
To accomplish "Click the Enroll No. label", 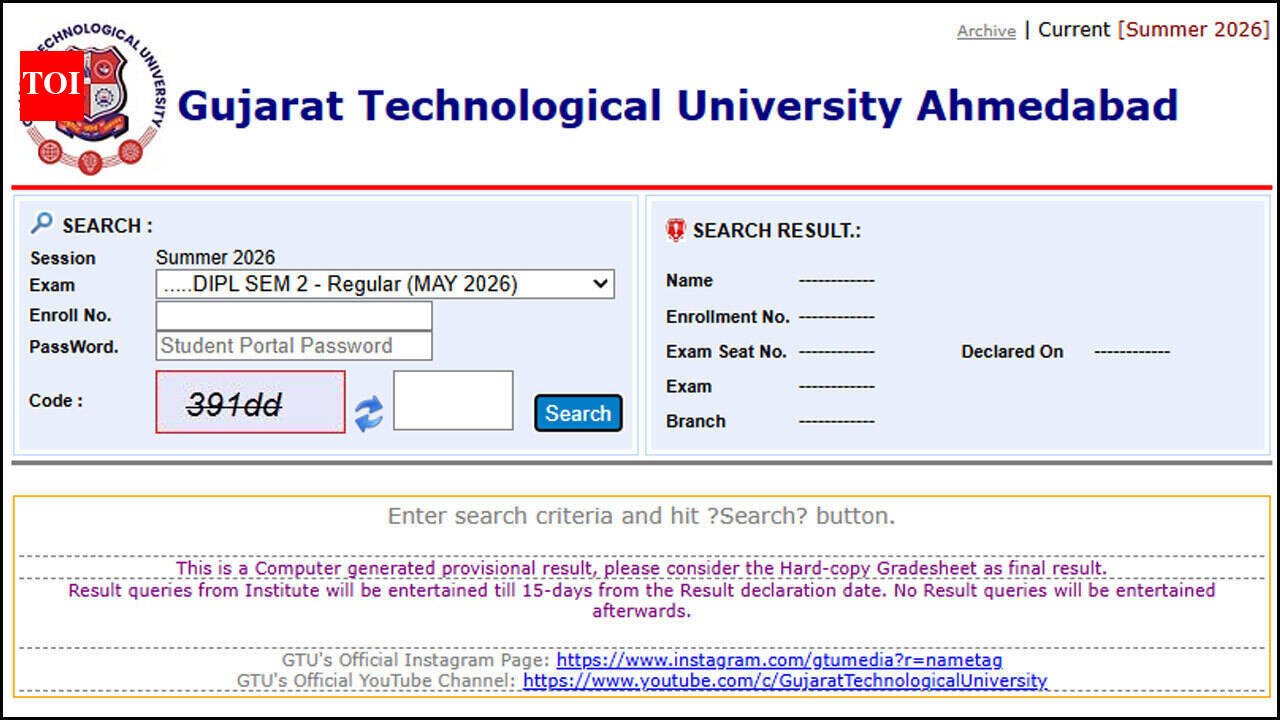I will (x=70, y=316).
